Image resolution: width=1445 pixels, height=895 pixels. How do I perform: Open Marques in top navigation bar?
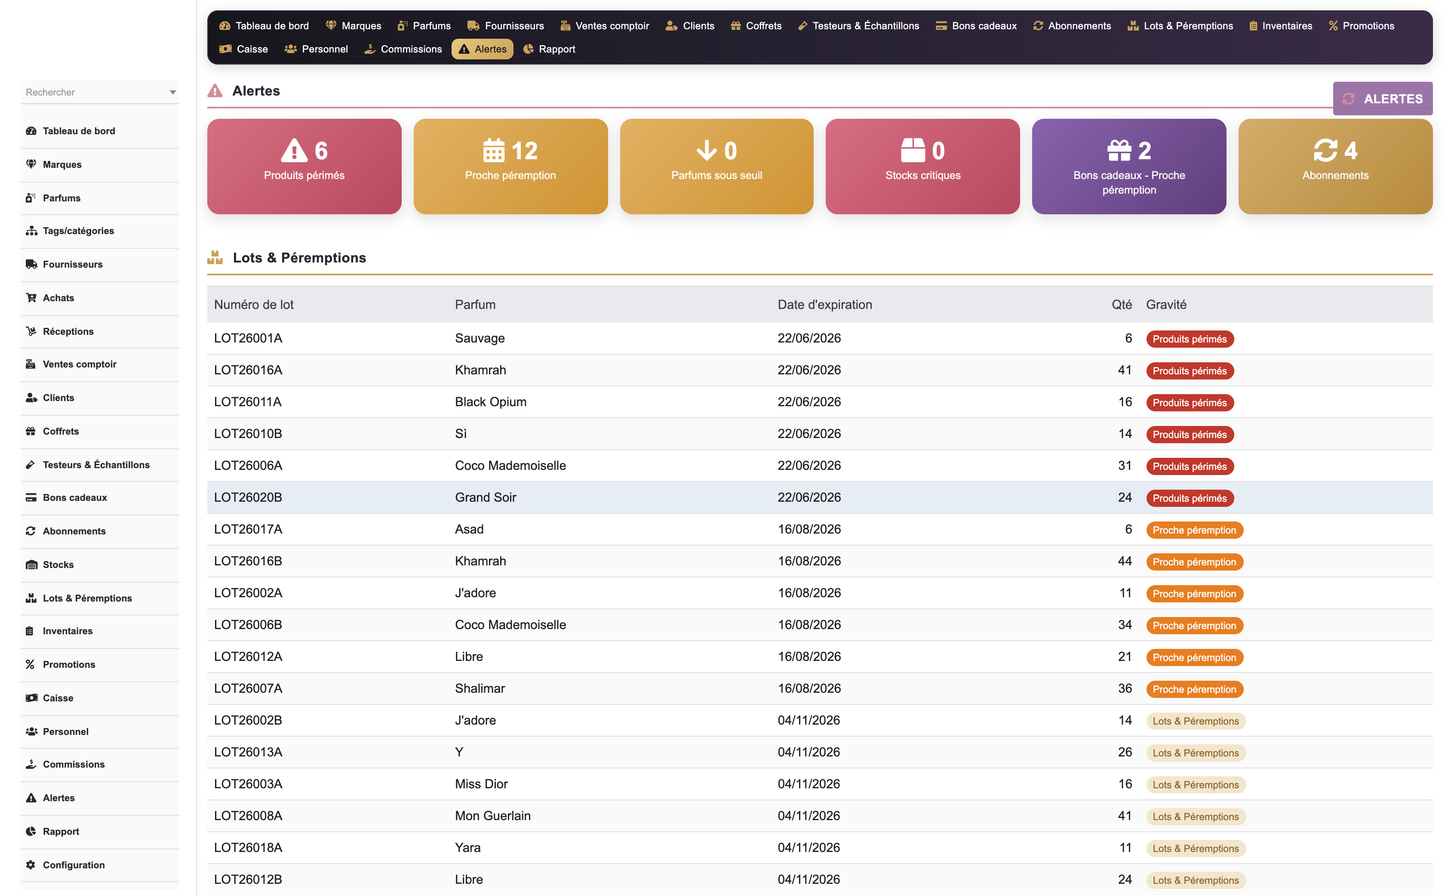point(353,26)
